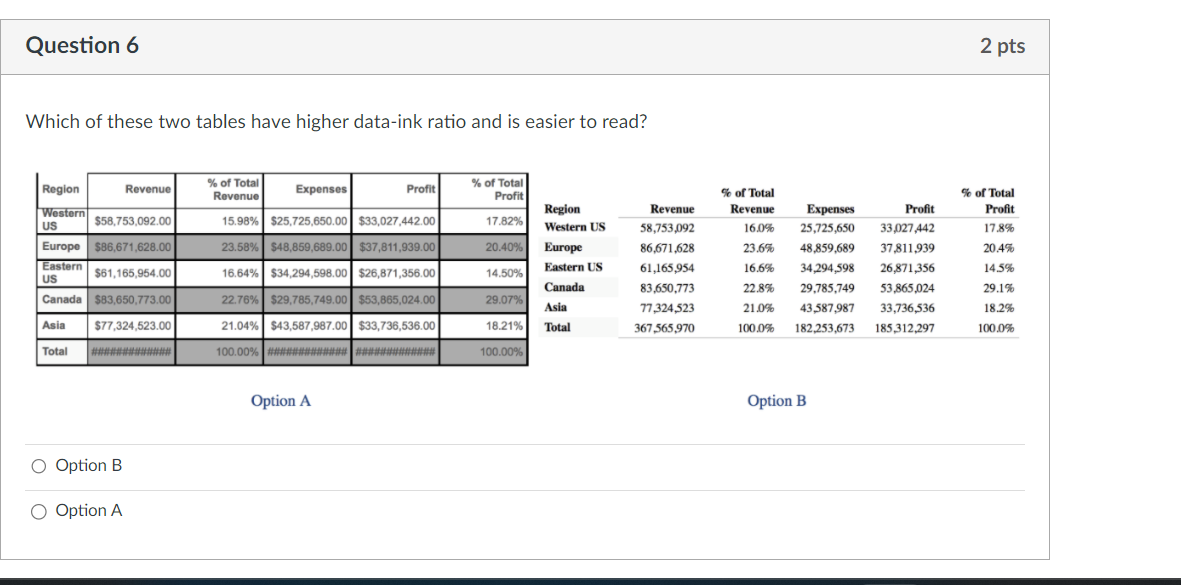Click the data-ink ratio question text
The height and width of the screenshot is (585, 1181).
click(337, 121)
